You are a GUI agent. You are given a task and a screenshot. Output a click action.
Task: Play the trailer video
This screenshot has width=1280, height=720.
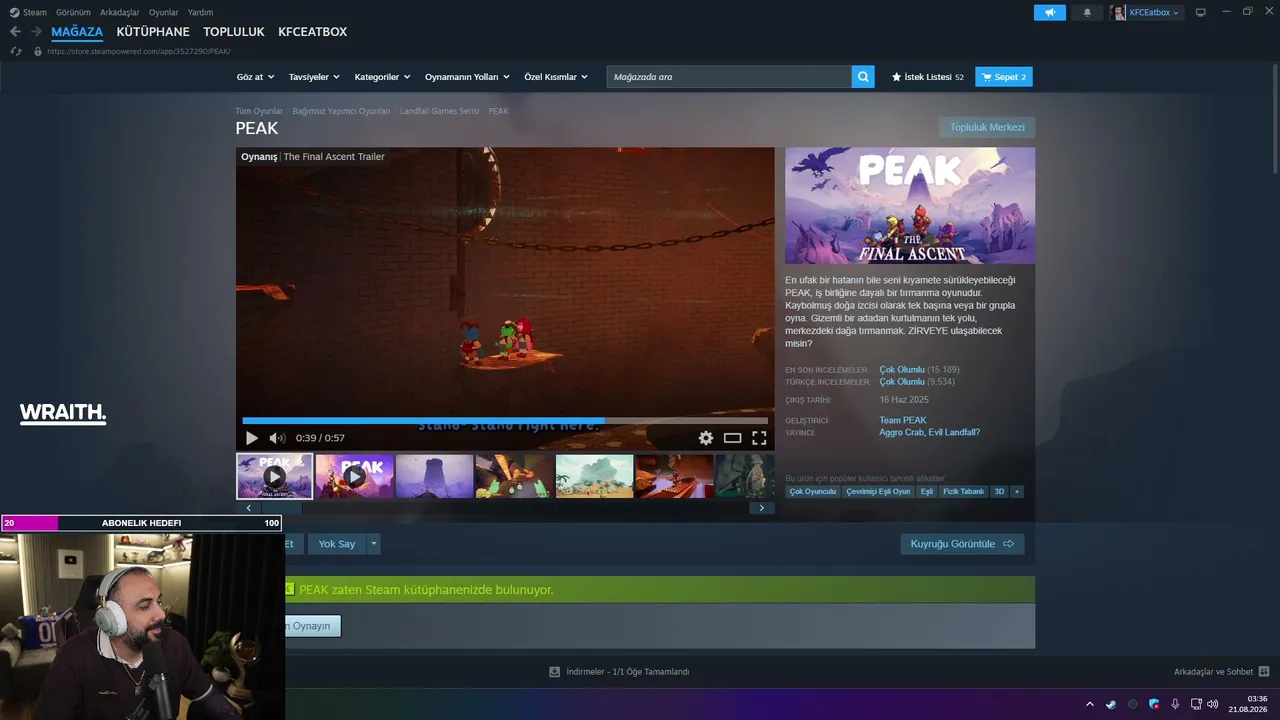(x=252, y=438)
